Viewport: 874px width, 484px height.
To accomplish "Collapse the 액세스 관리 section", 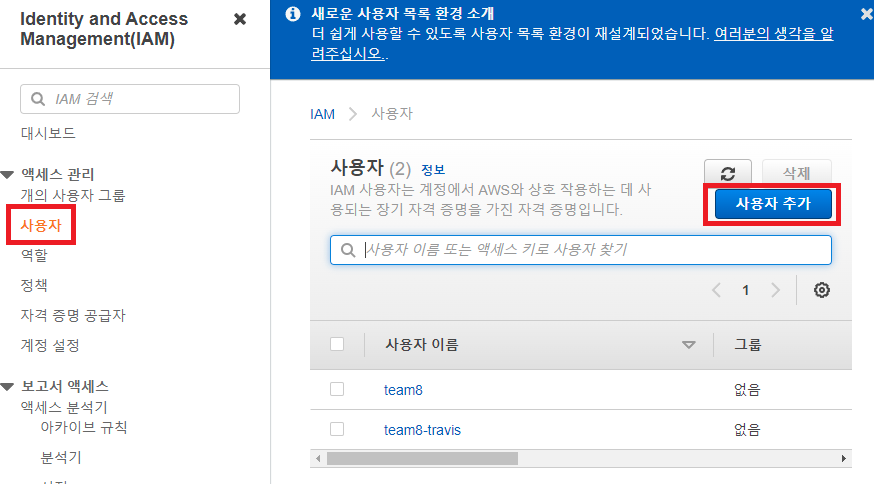I will 7,175.
